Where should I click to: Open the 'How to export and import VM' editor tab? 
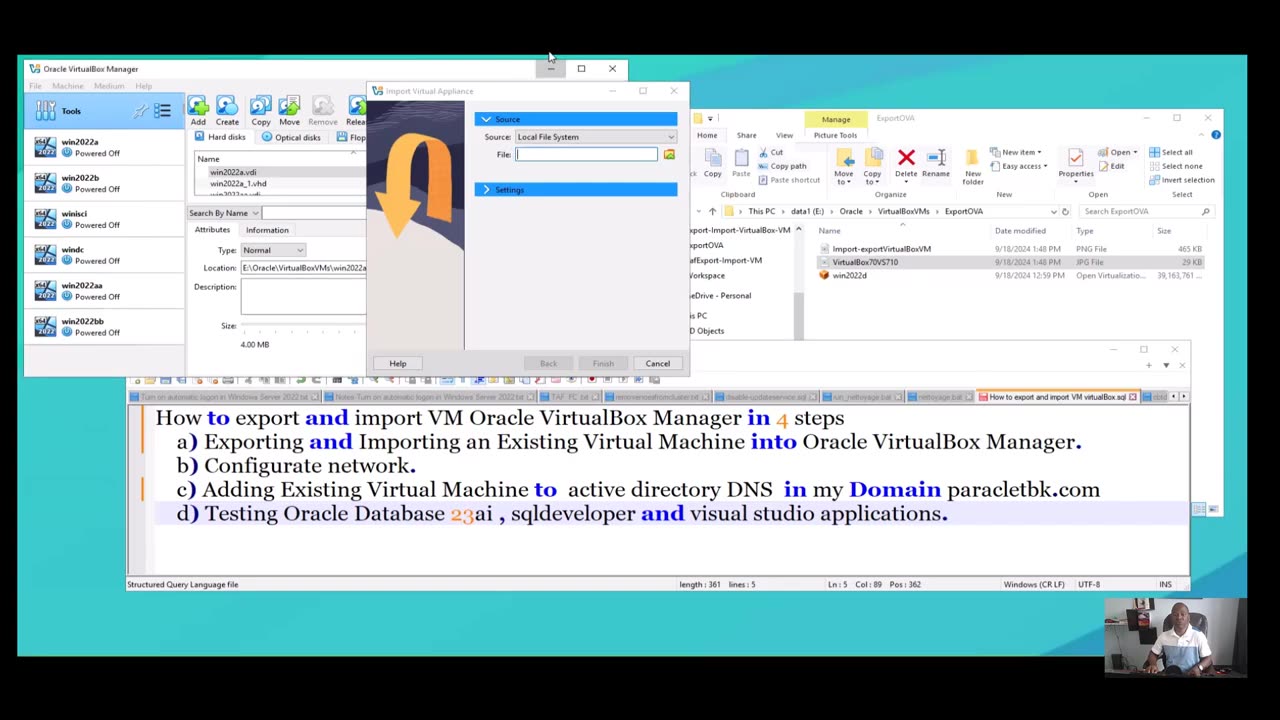tap(1059, 397)
